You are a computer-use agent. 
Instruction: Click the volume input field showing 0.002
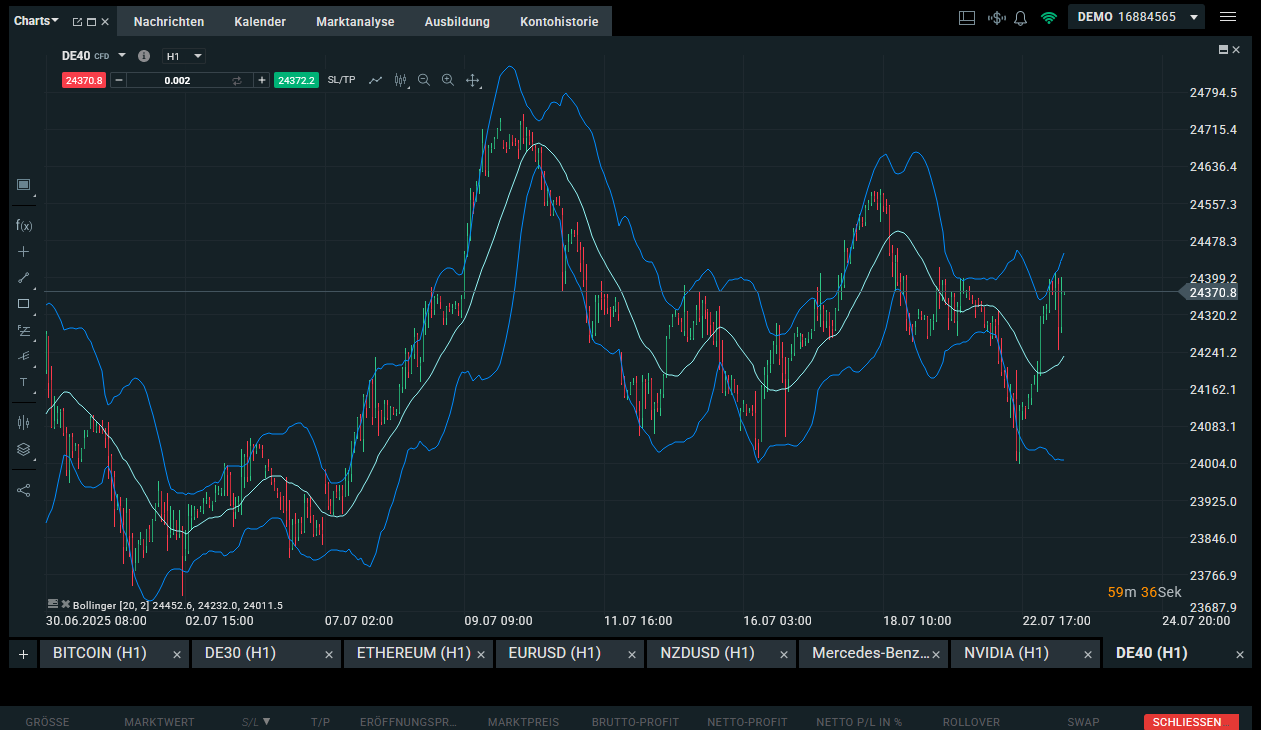coord(177,80)
